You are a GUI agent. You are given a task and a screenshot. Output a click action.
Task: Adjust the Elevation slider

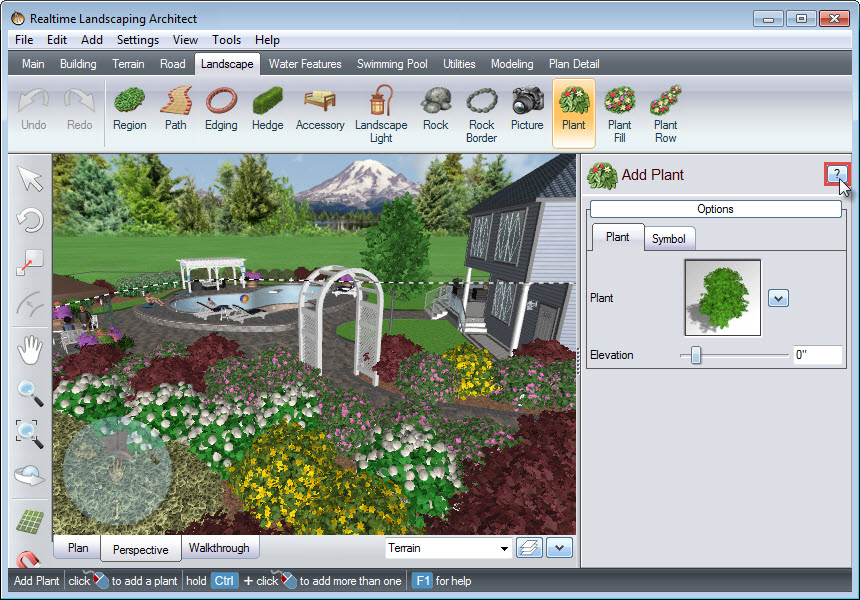[x=697, y=355]
